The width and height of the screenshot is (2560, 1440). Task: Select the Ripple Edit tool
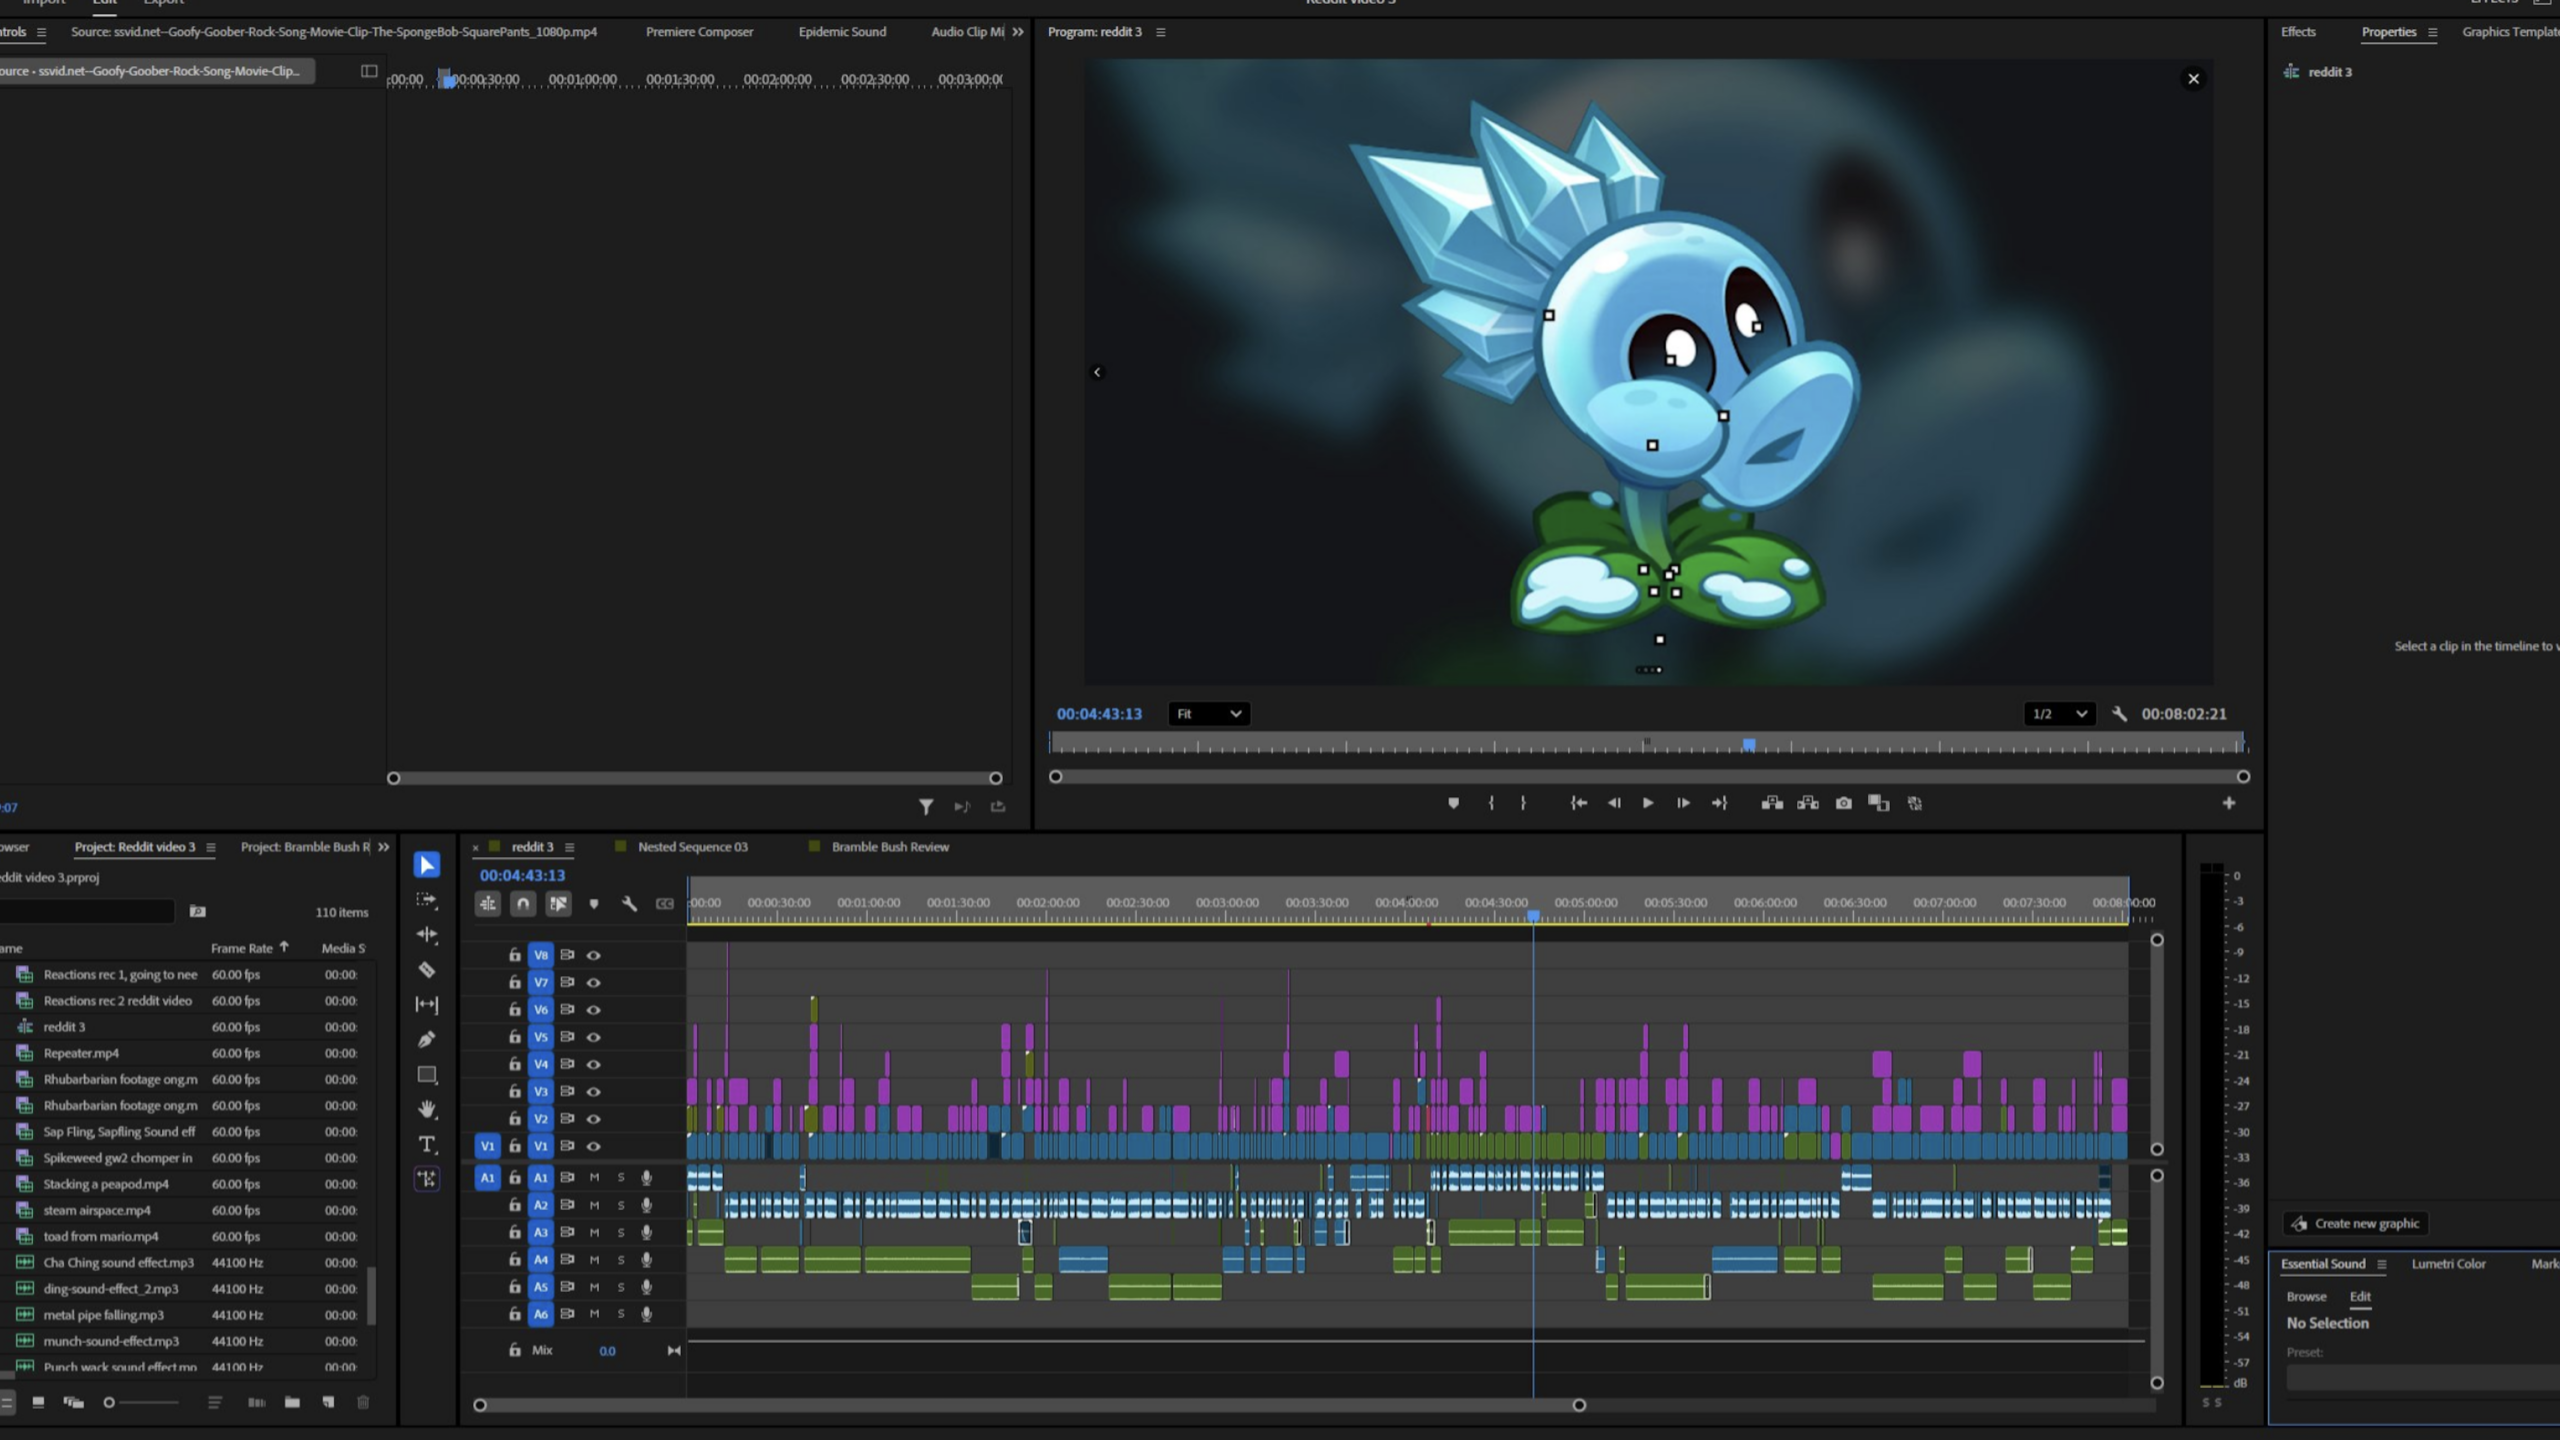pyautogui.click(x=427, y=935)
